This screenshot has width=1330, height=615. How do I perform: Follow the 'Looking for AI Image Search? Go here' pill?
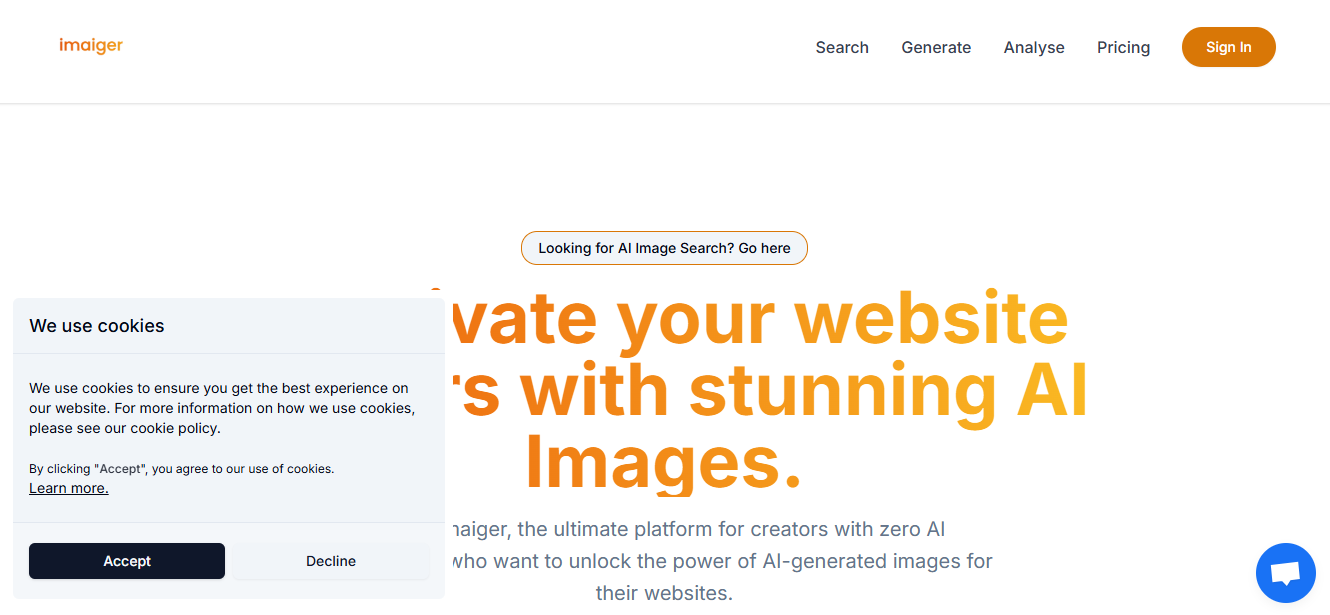point(664,248)
